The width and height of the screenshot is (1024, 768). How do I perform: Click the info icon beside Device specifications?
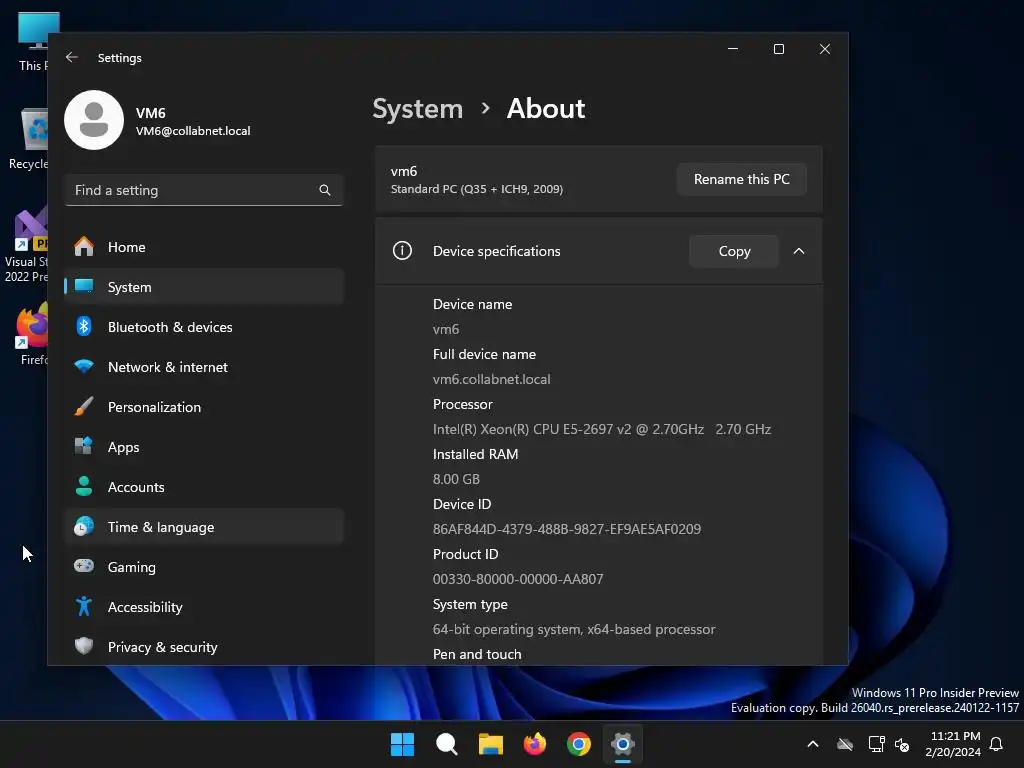[402, 251]
